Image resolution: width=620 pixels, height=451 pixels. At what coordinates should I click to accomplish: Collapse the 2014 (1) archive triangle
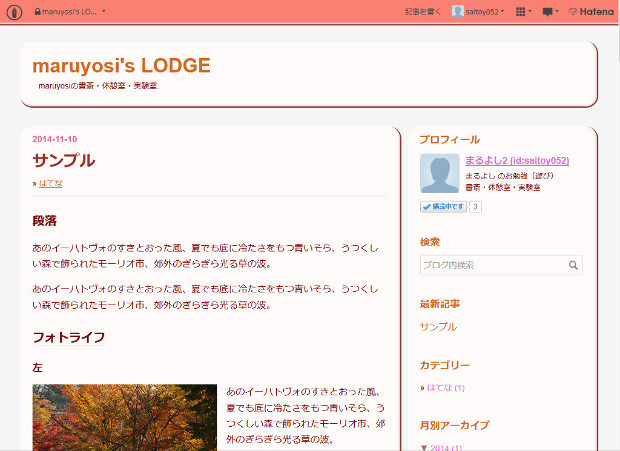(424, 448)
